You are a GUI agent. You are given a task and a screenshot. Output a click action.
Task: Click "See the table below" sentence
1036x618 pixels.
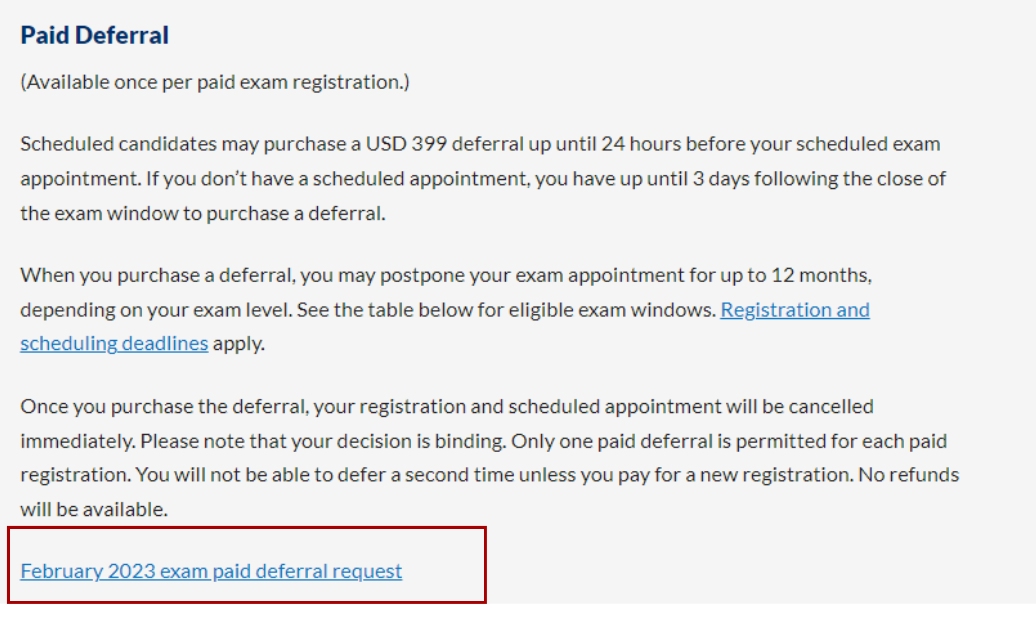point(506,309)
